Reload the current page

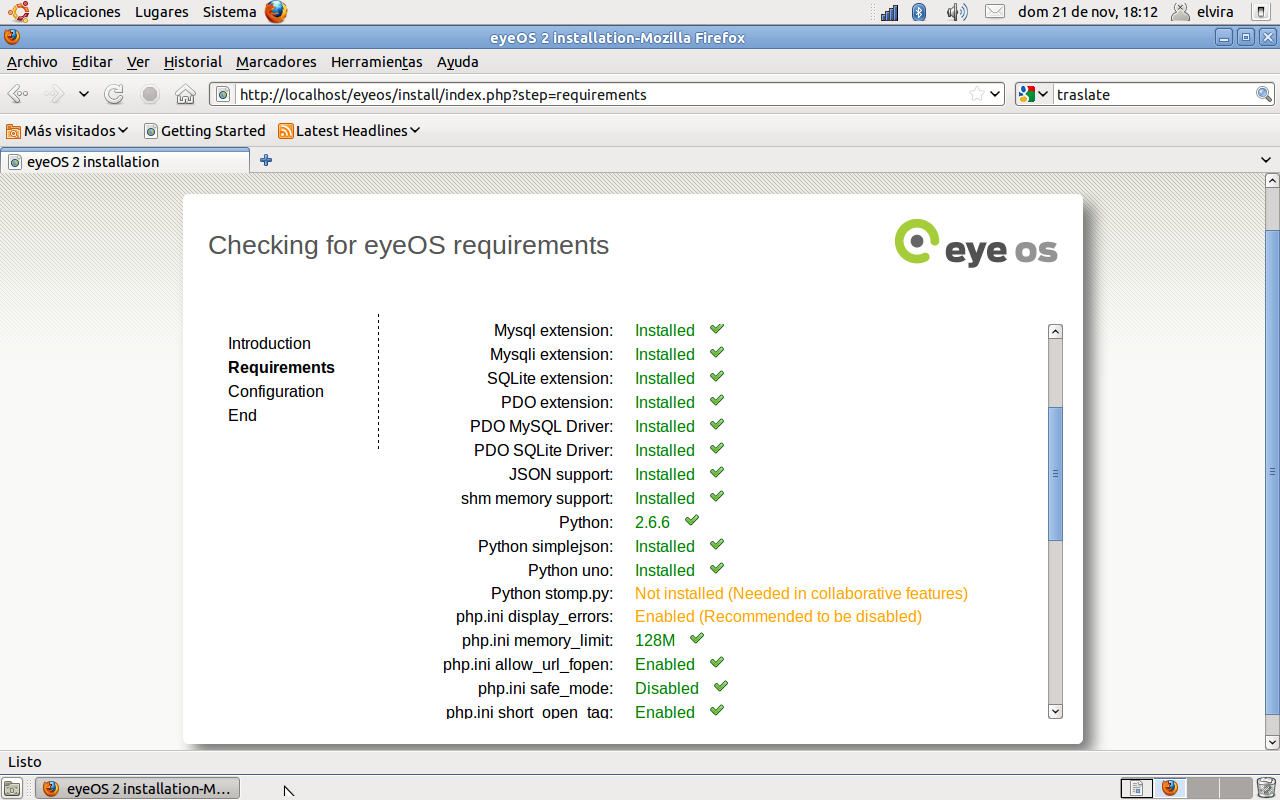(x=114, y=94)
